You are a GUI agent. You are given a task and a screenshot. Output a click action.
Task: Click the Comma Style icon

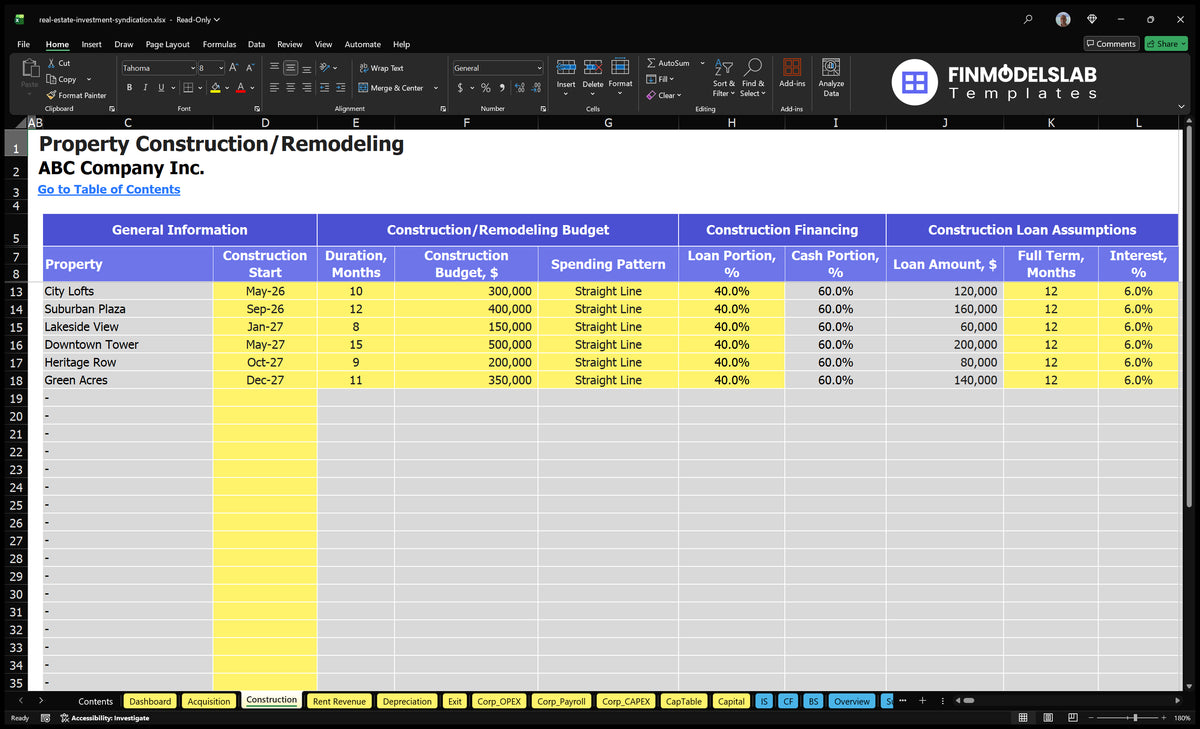pyautogui.click(x=501, y=88)
